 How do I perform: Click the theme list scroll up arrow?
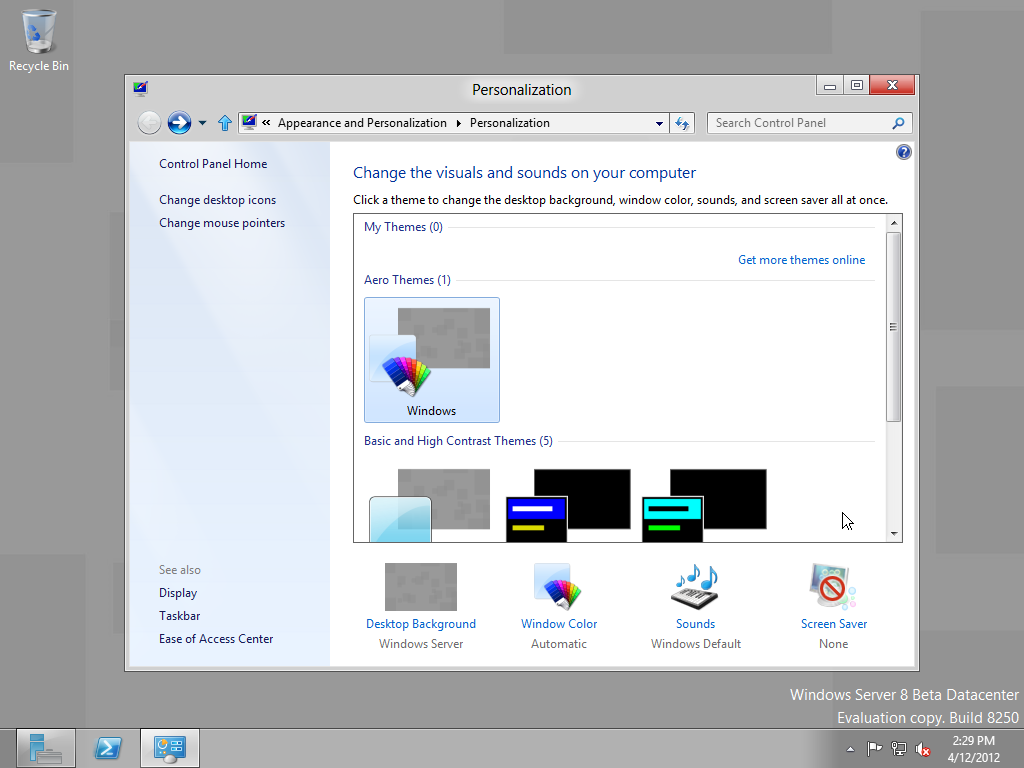[894, 223]
